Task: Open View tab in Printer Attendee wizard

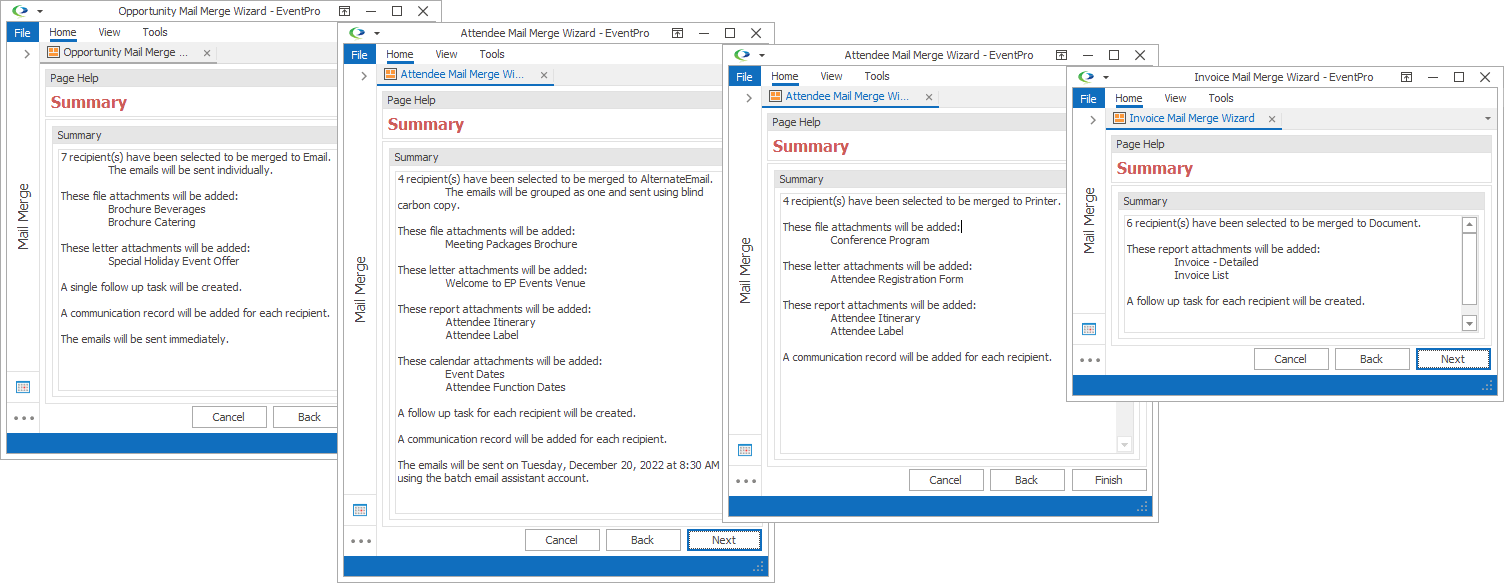Action: click(x=831, y=77)
